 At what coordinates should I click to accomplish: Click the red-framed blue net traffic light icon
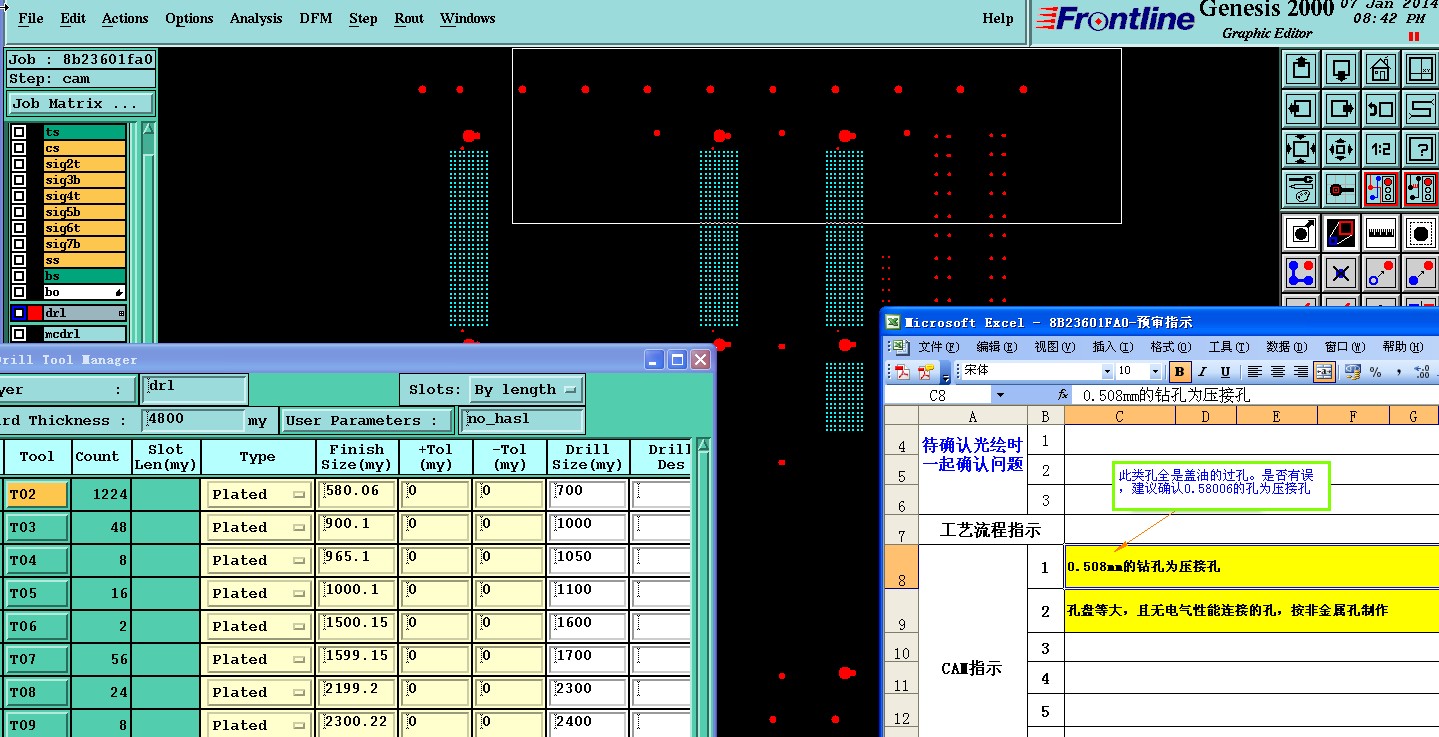[1381, 188]
